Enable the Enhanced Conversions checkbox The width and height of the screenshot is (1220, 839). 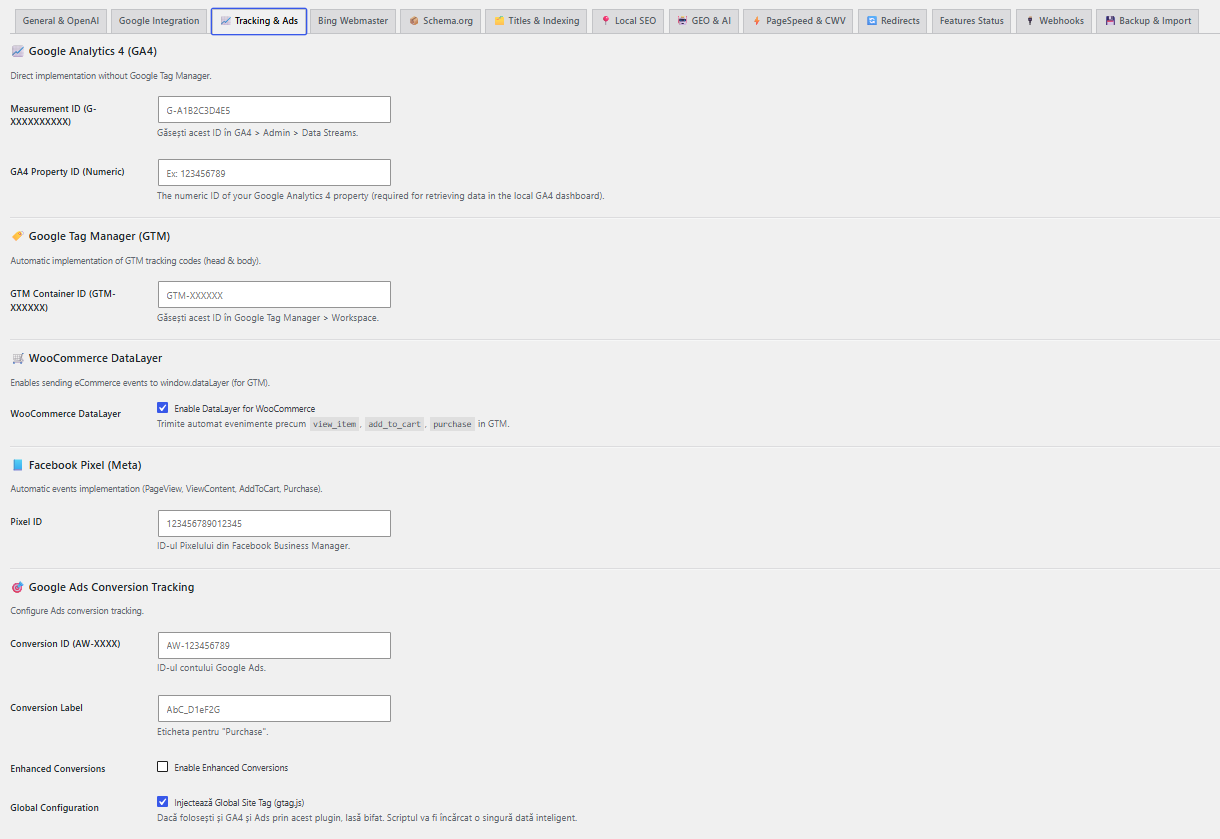click(x=163, y=767)
